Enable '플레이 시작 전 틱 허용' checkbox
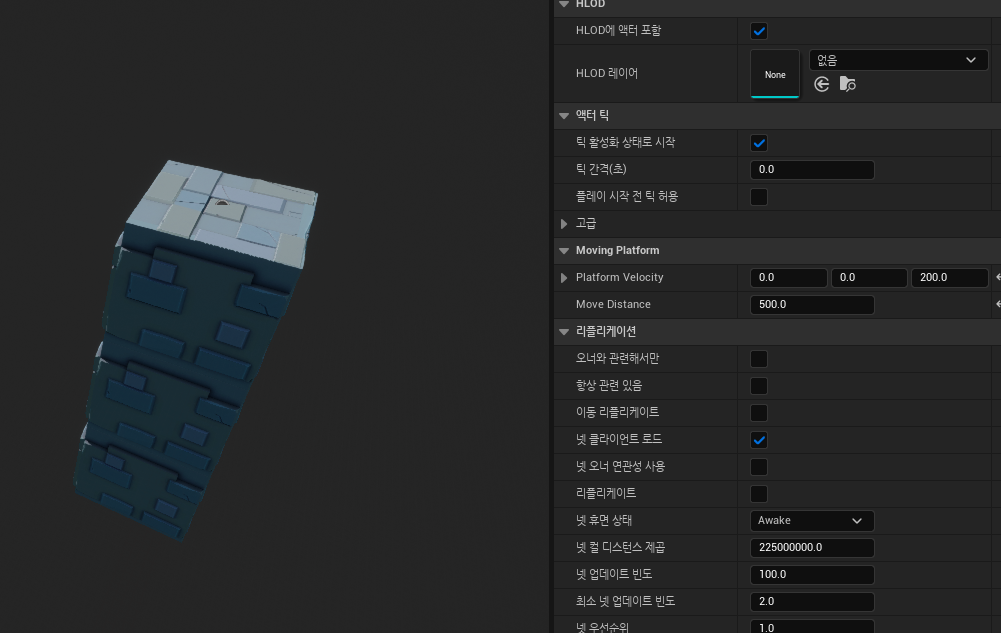The height and width of the screenshot is (633, 1001). point(758,197)
